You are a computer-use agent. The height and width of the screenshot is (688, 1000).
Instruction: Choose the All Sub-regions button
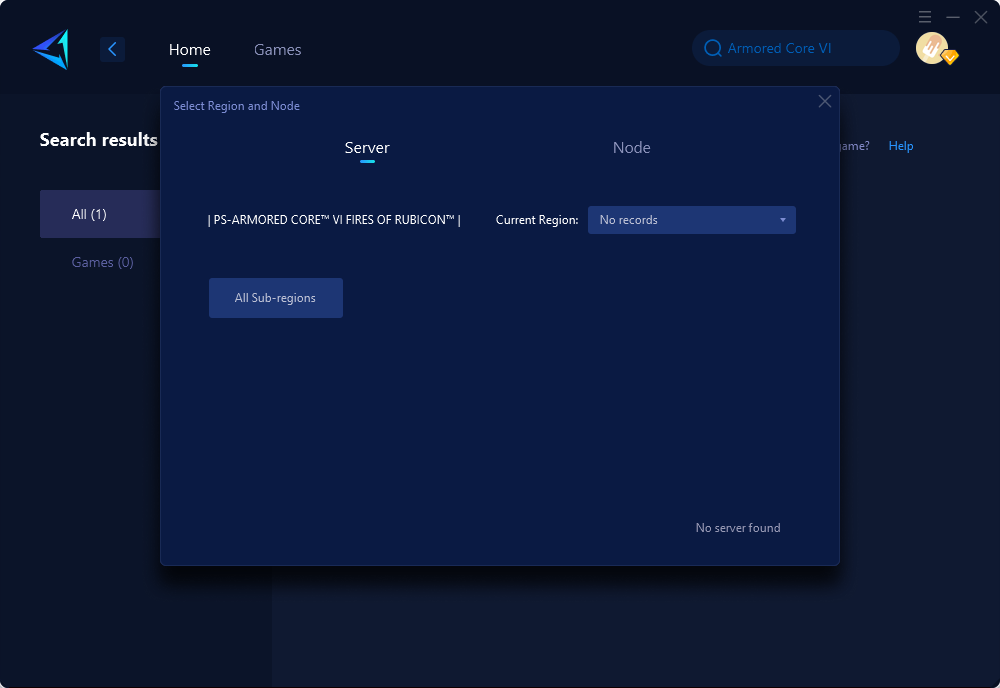(x=276, y=298)
